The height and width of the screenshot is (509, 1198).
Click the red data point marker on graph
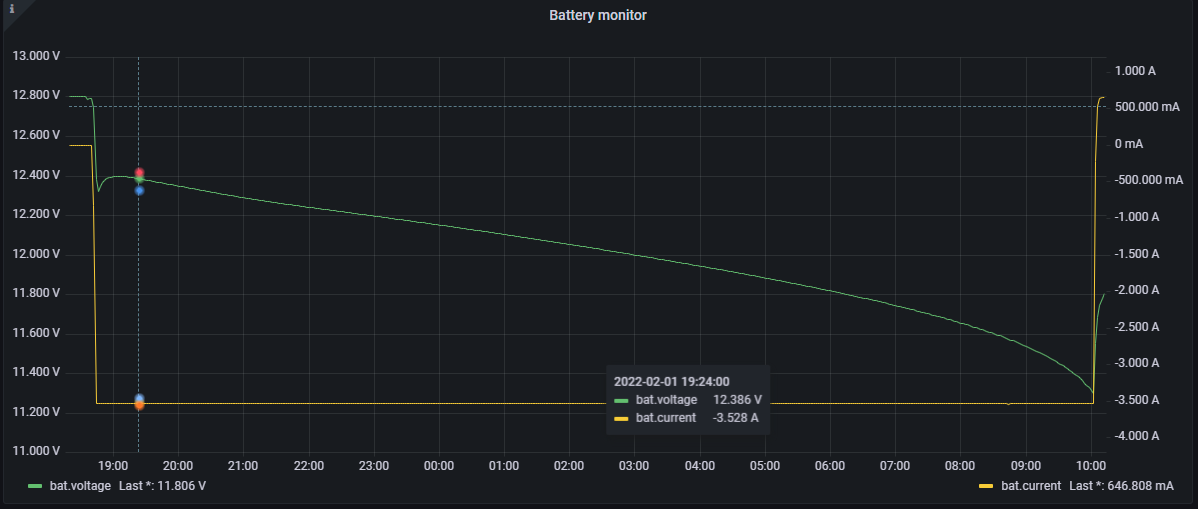pyautogui.click(x=139, y=173)
